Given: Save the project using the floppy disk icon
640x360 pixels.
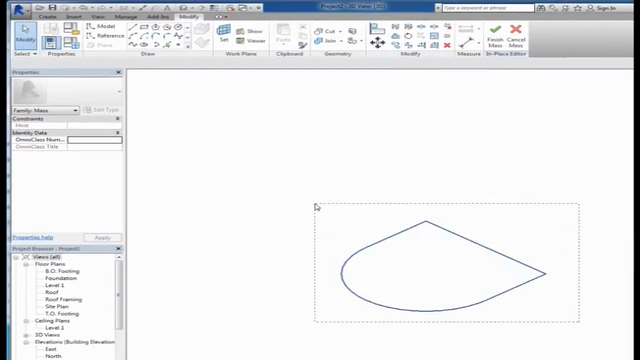Looking at the screenshot, I should 52,8.
